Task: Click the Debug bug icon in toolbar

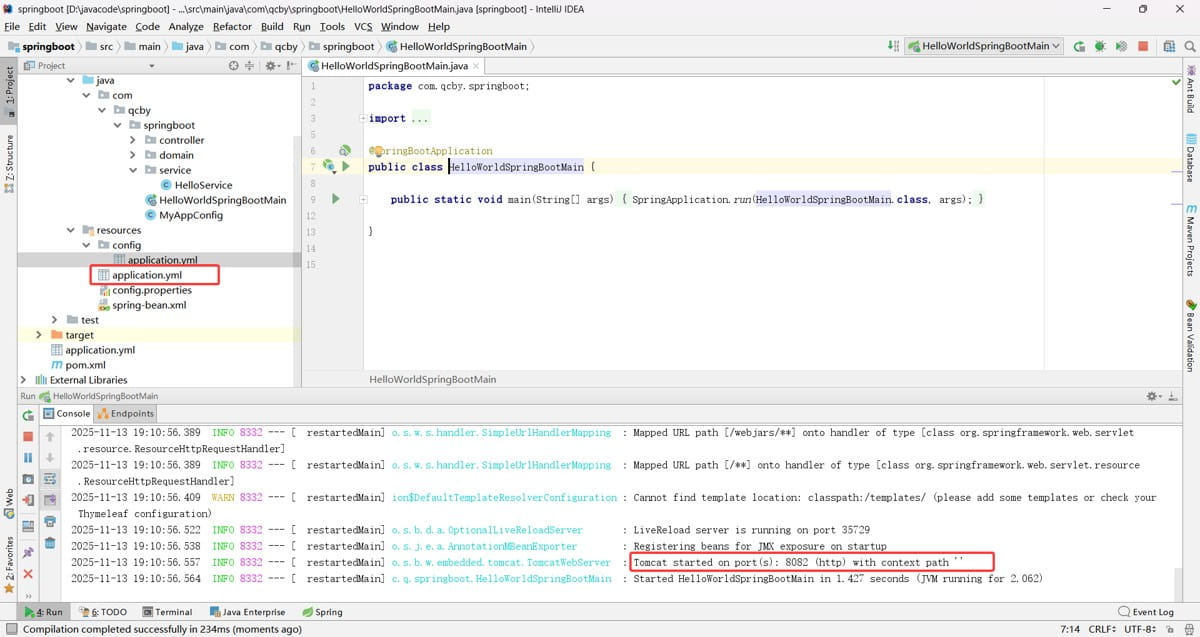Action: click(1100, 46)
